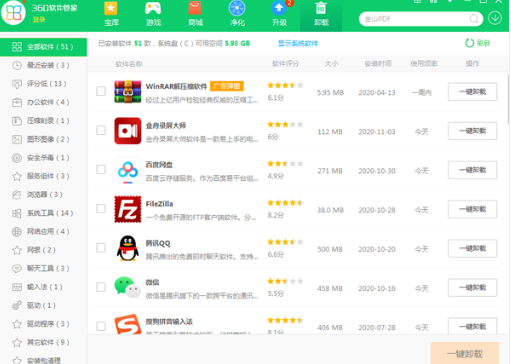This screenshot has height=364, width=511.
Task: Click the WinRAR application icon
Action: point(128,92)
